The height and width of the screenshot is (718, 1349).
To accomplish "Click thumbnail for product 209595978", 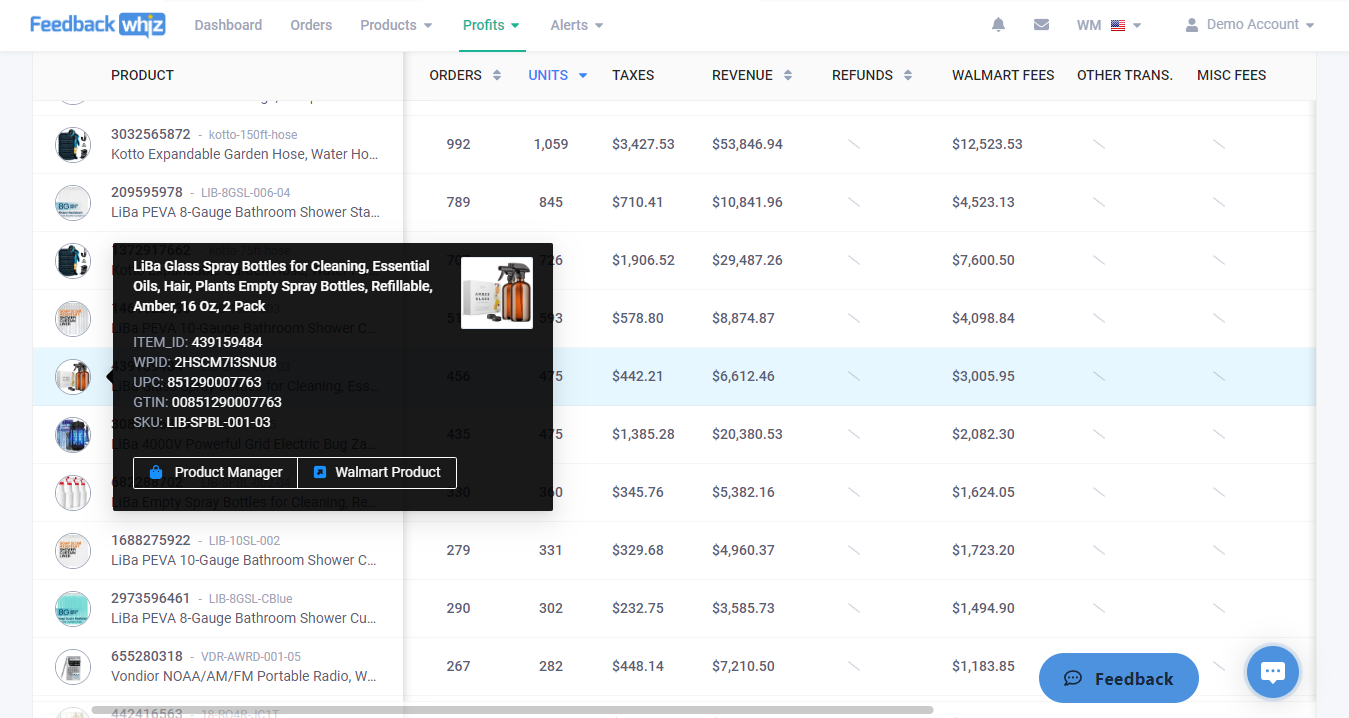I will click(73, 202).
